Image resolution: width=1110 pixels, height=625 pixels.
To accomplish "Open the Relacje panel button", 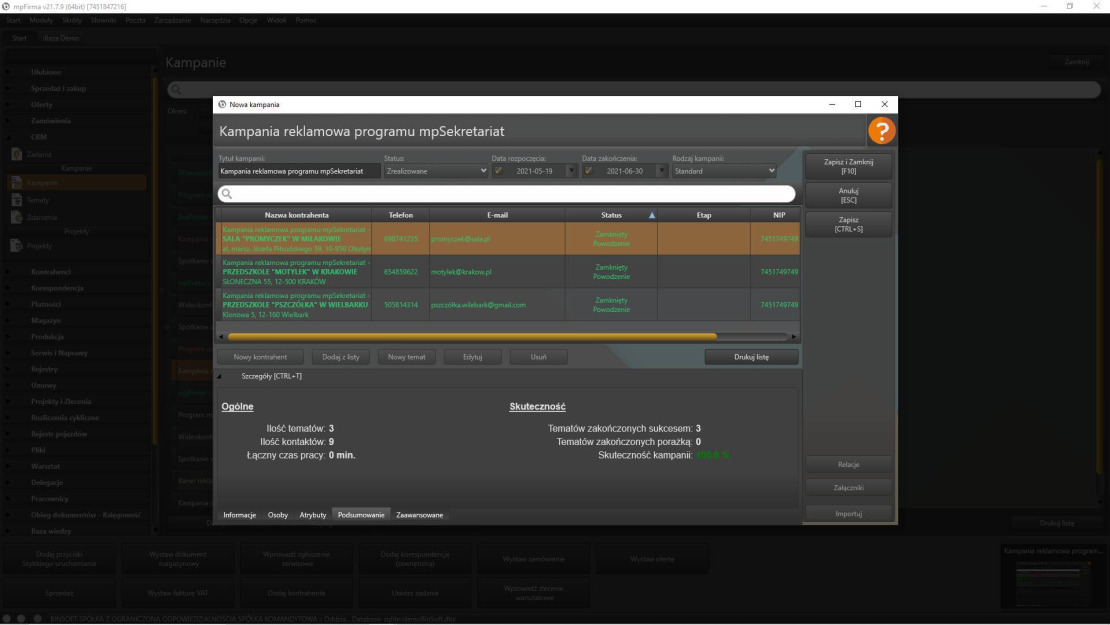I will [x=848, y=464].
